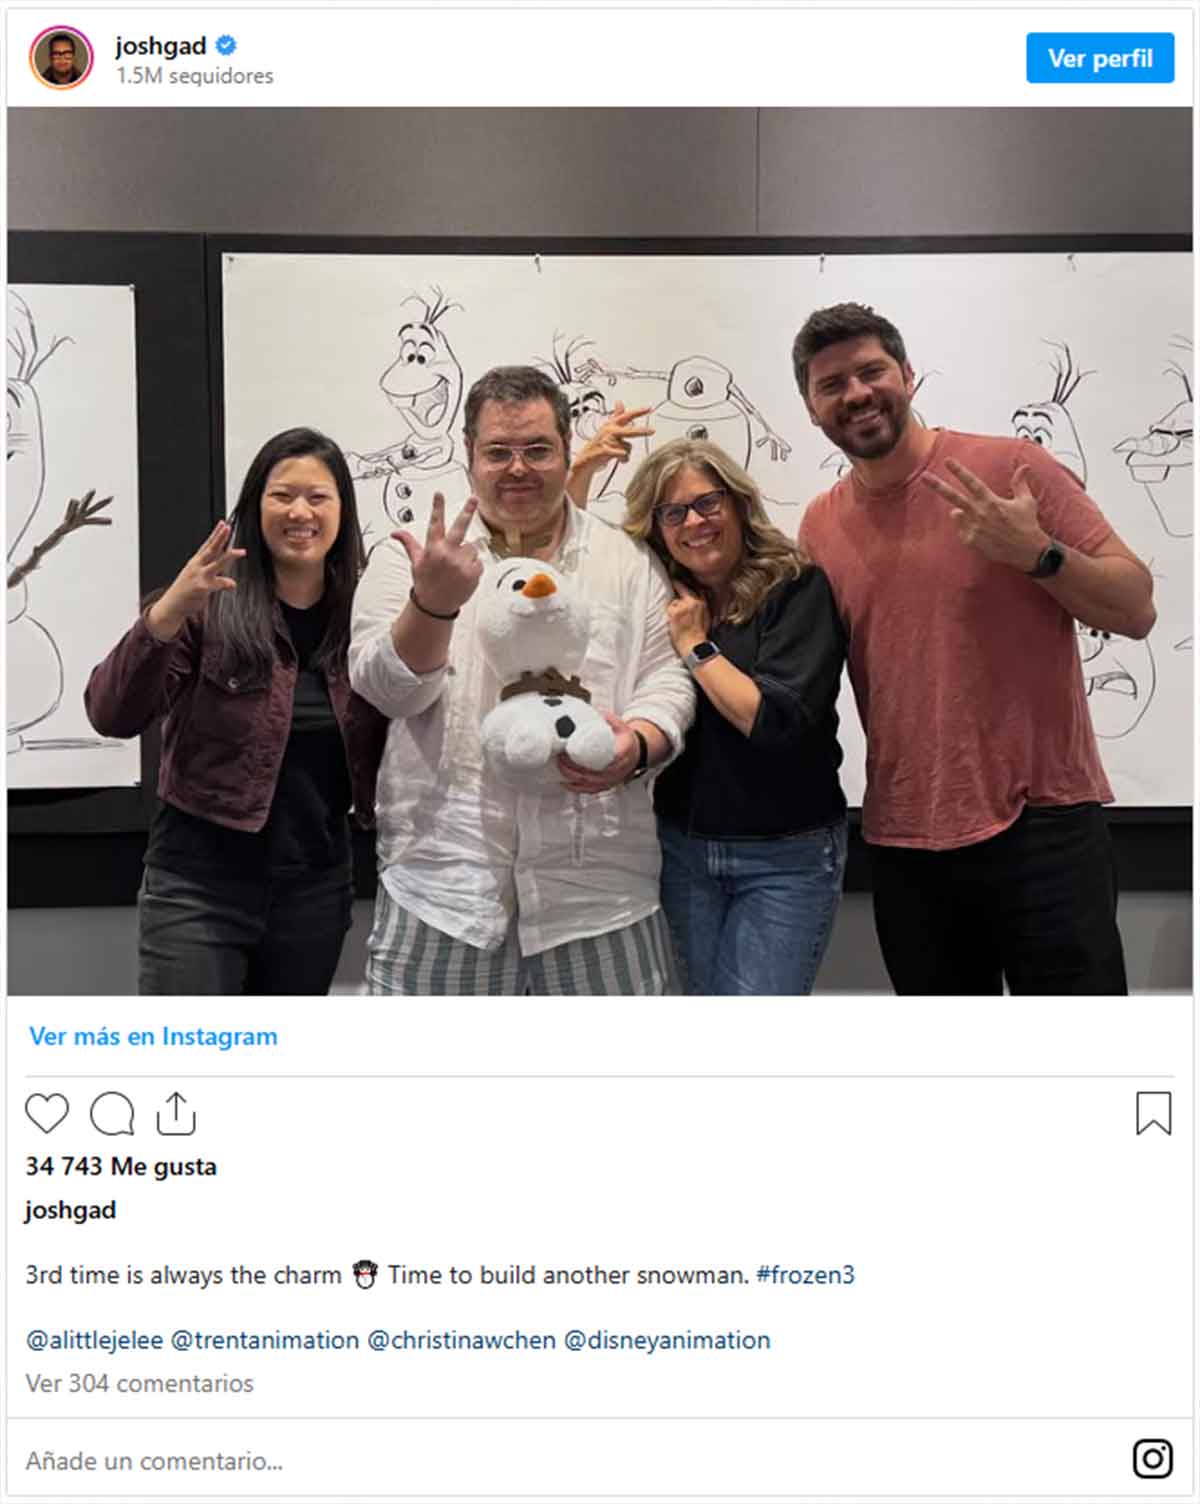1200x1504 pixels.
Task: Click the 34 743 Me gusta count
Action: (x=121, y=1166)
